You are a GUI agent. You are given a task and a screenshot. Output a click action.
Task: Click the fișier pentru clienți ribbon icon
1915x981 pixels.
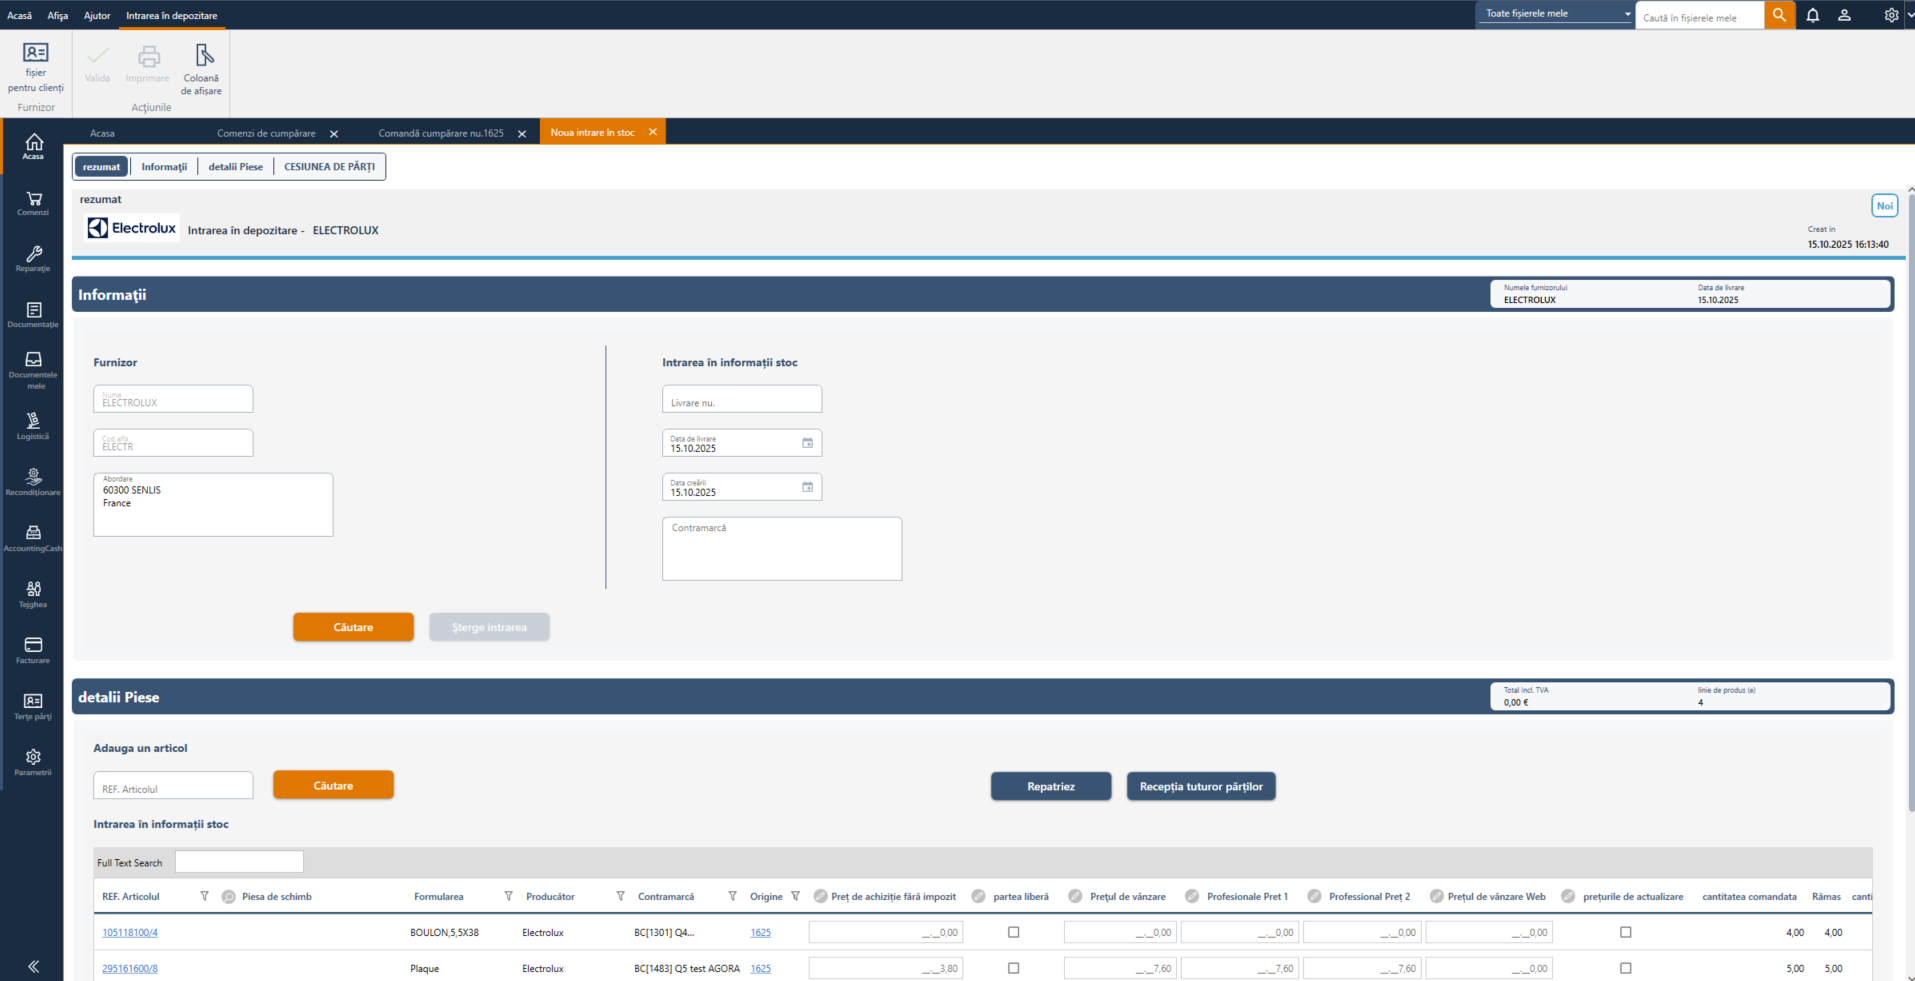pos(36,52)
